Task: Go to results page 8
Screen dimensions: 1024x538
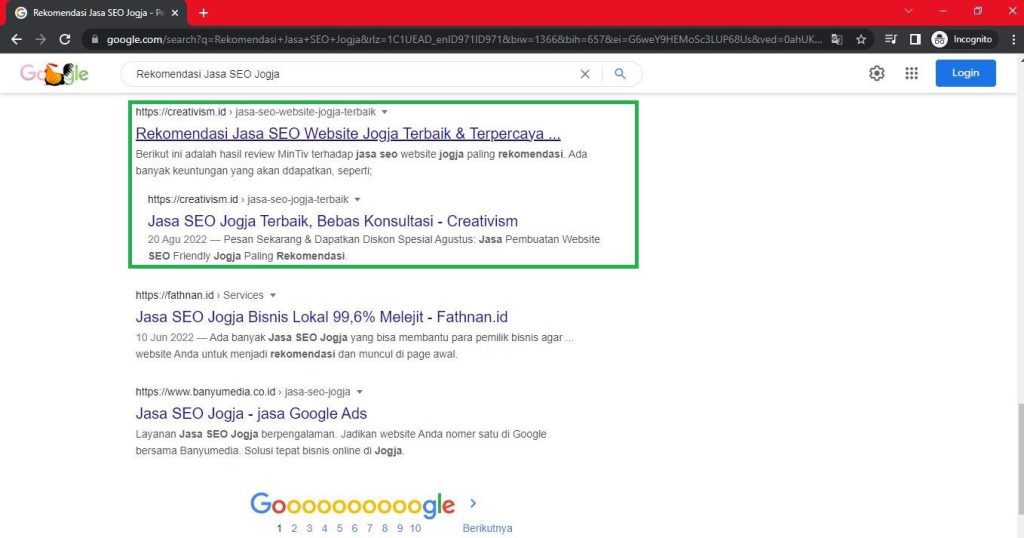Action: pos(384,528)
